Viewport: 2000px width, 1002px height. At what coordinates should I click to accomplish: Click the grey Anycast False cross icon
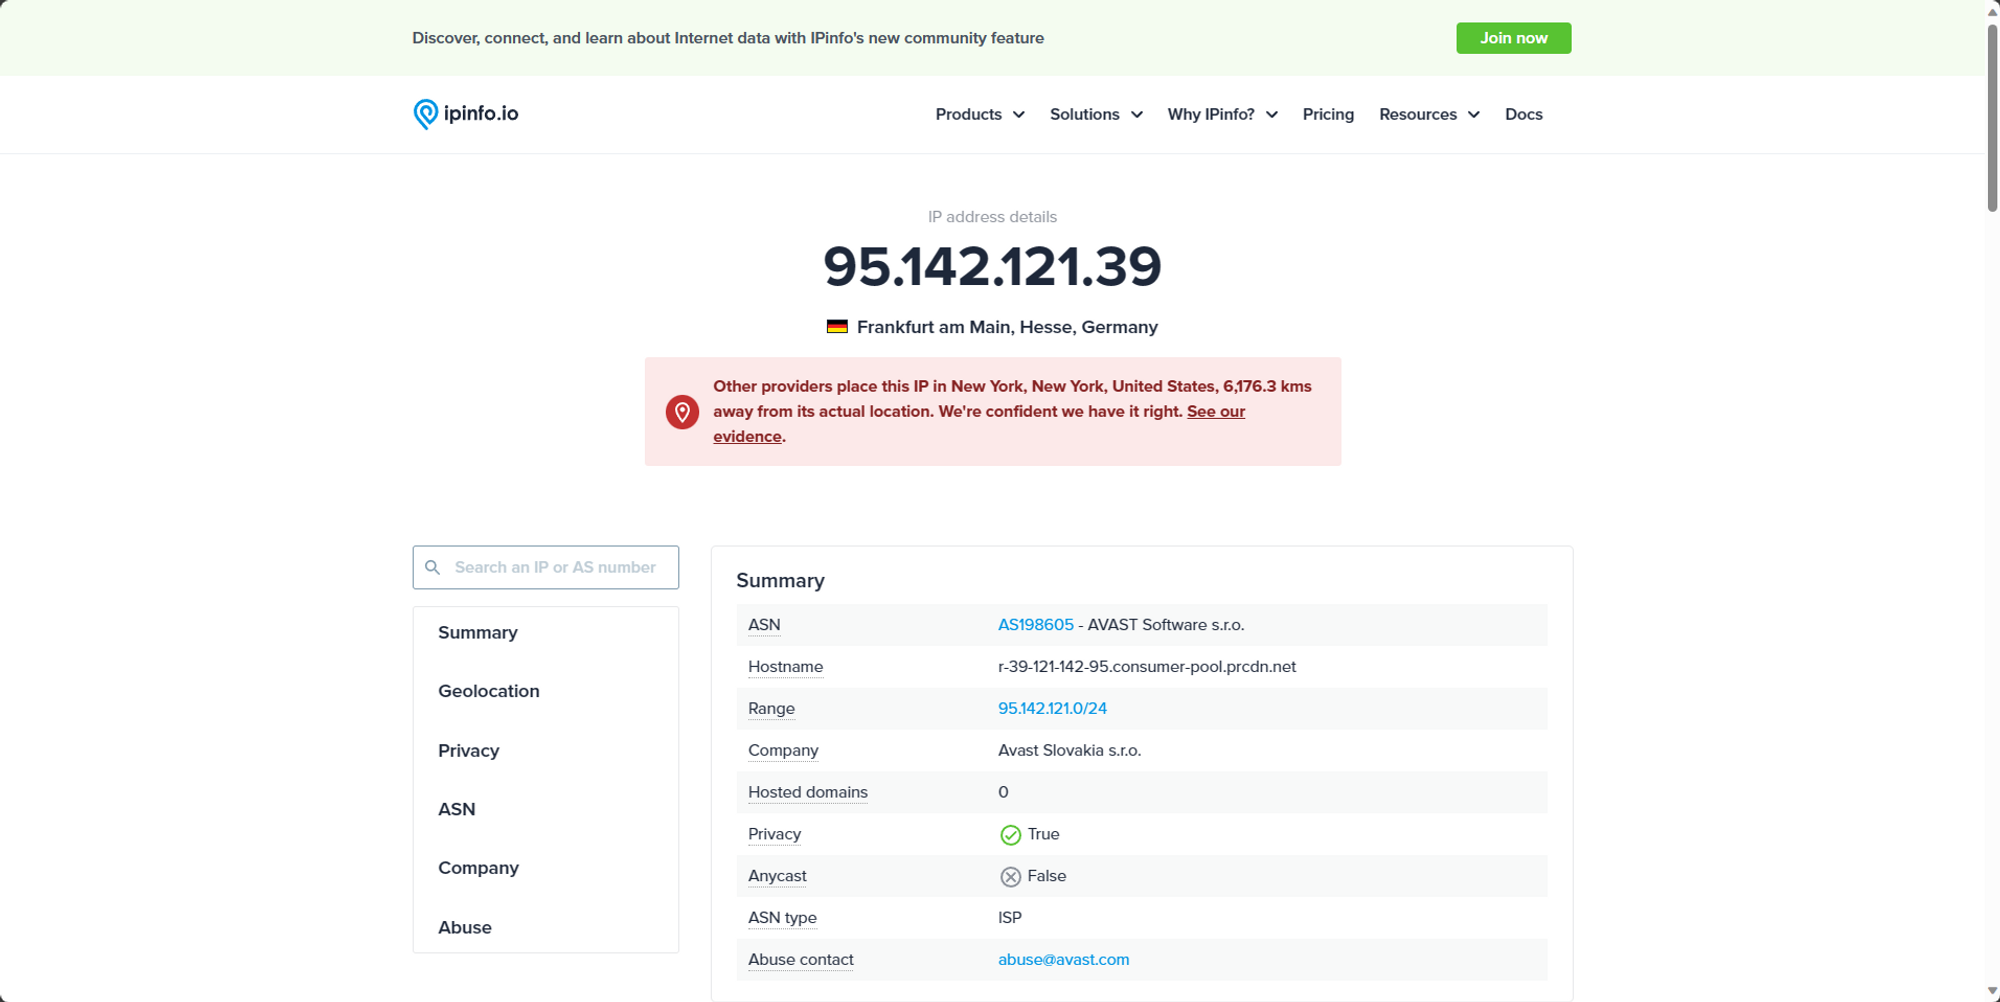click(x=1010, y=877)
